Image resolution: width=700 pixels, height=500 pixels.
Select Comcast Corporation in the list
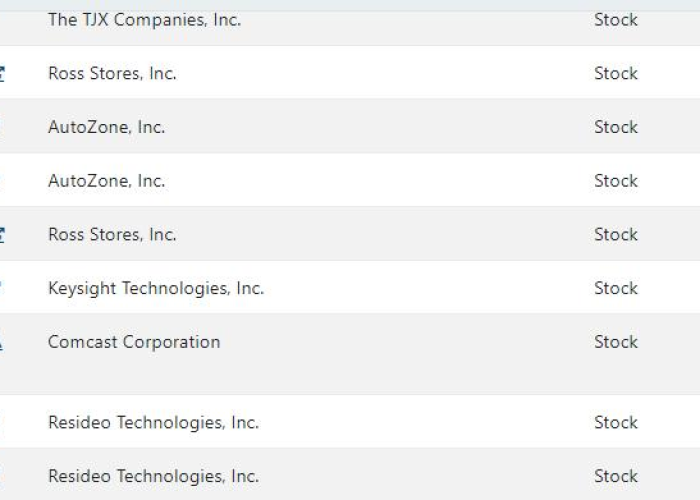tap(134, 342)
